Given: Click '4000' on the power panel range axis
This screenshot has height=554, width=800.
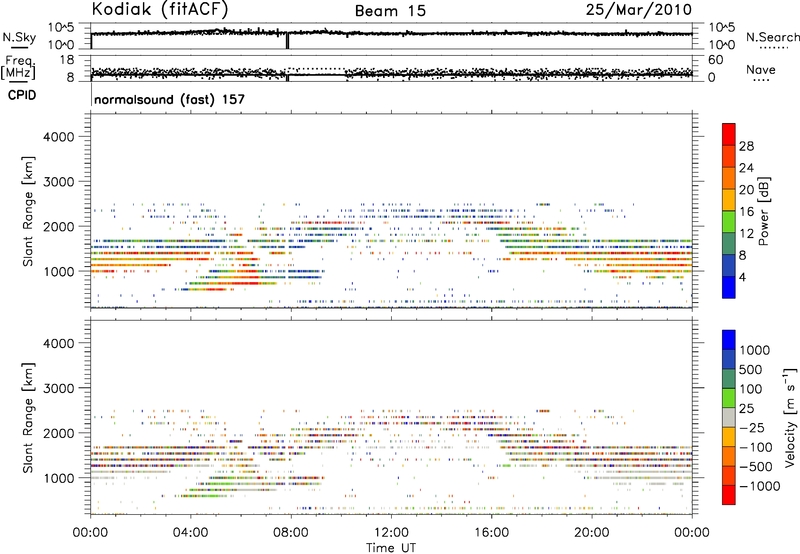Looking at the screenshot, I should coord(59,137).
